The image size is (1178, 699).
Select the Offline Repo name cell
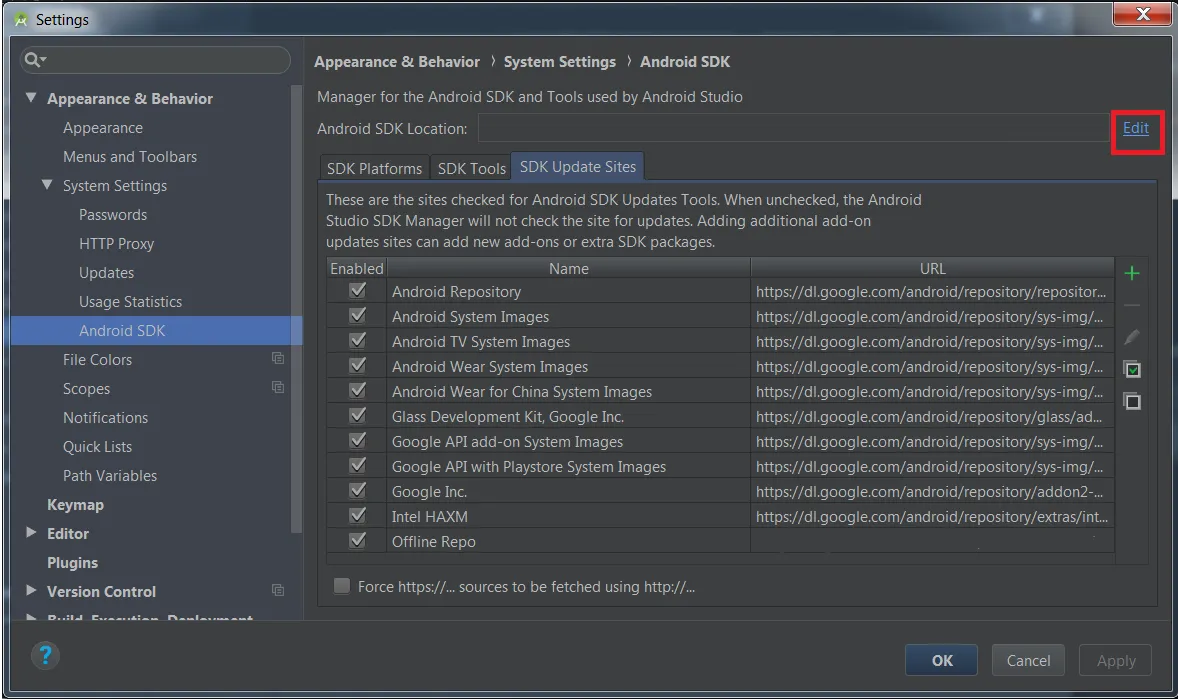click(x=569, y=541)
